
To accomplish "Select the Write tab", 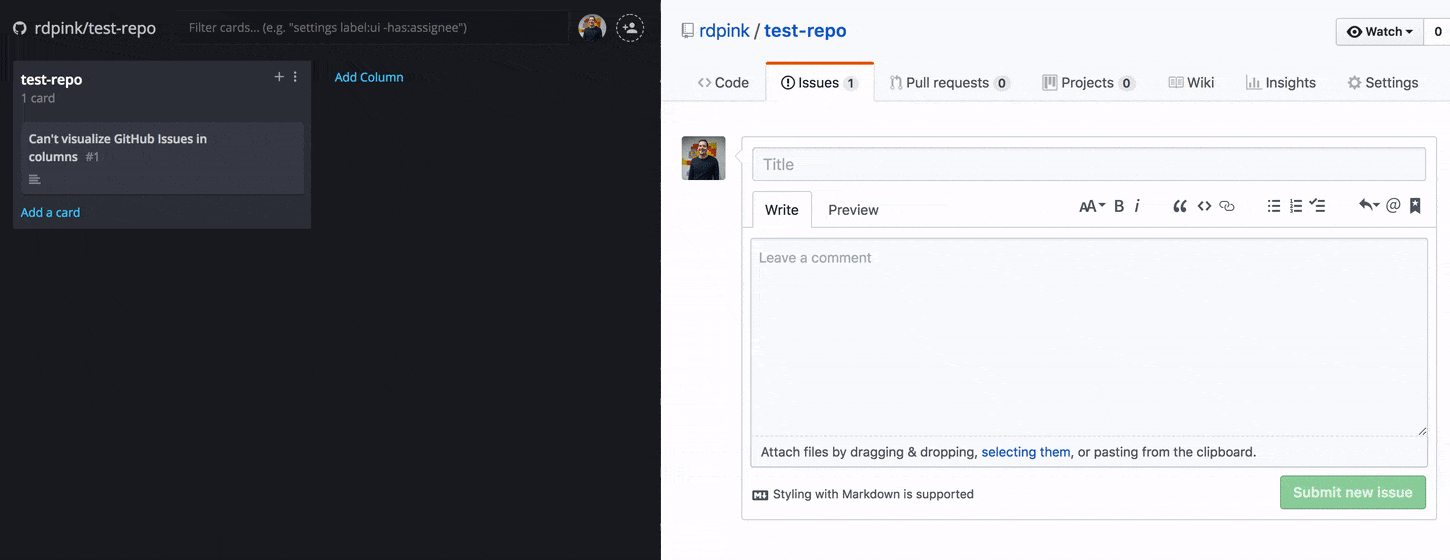I will (x=782, y=210).
